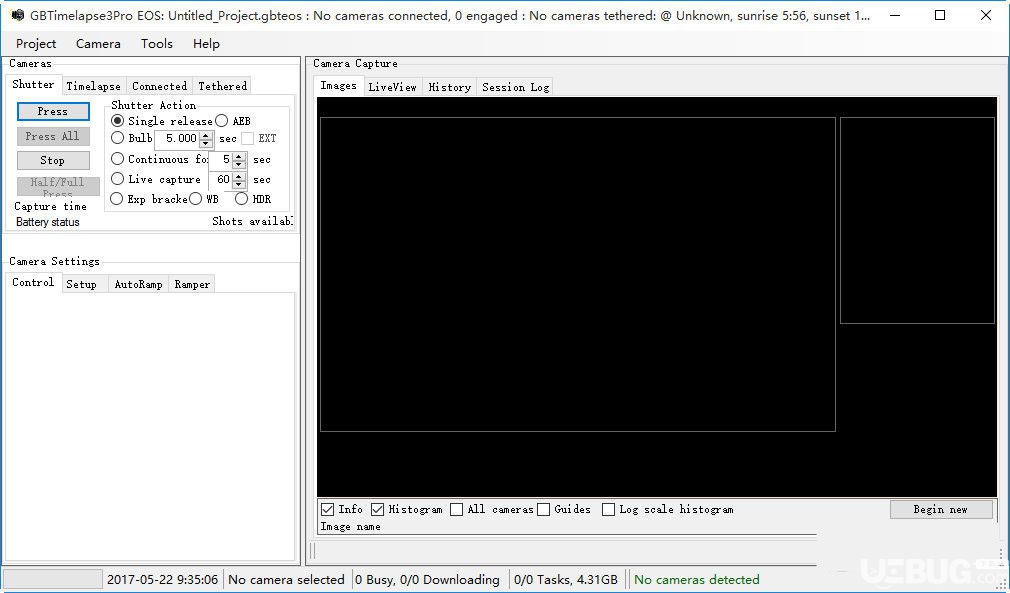Uncheck the Info checkbox

click(328, 509)
